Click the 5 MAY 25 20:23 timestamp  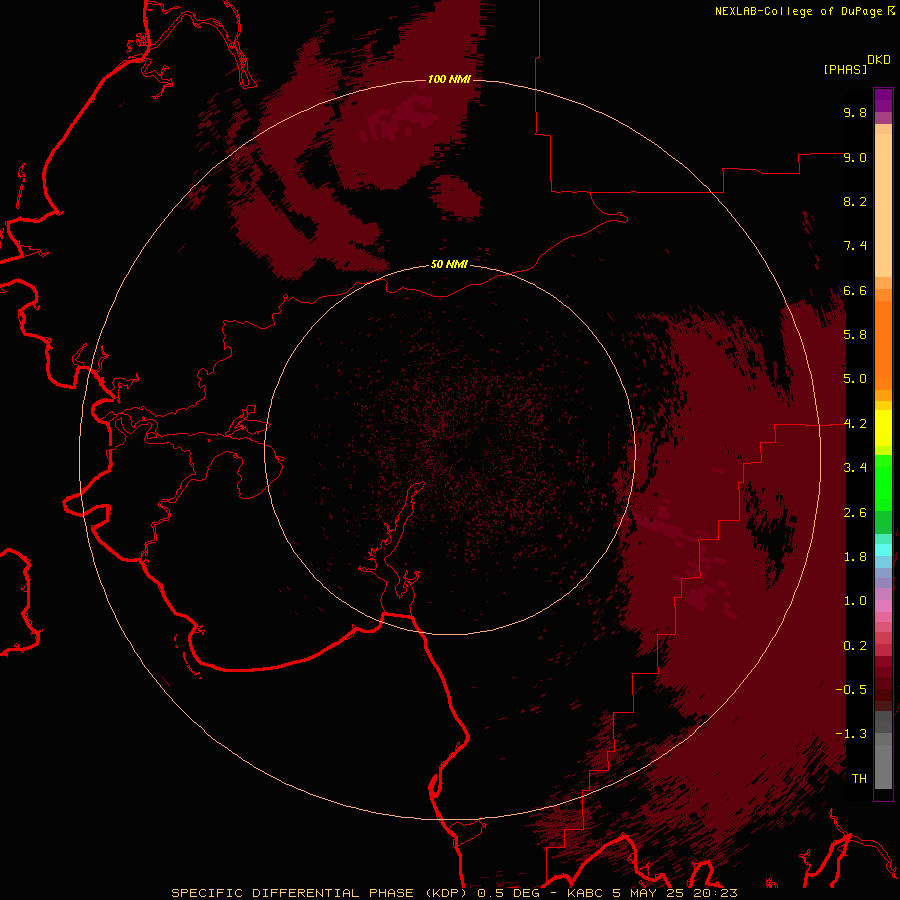[x=674, y=893]
